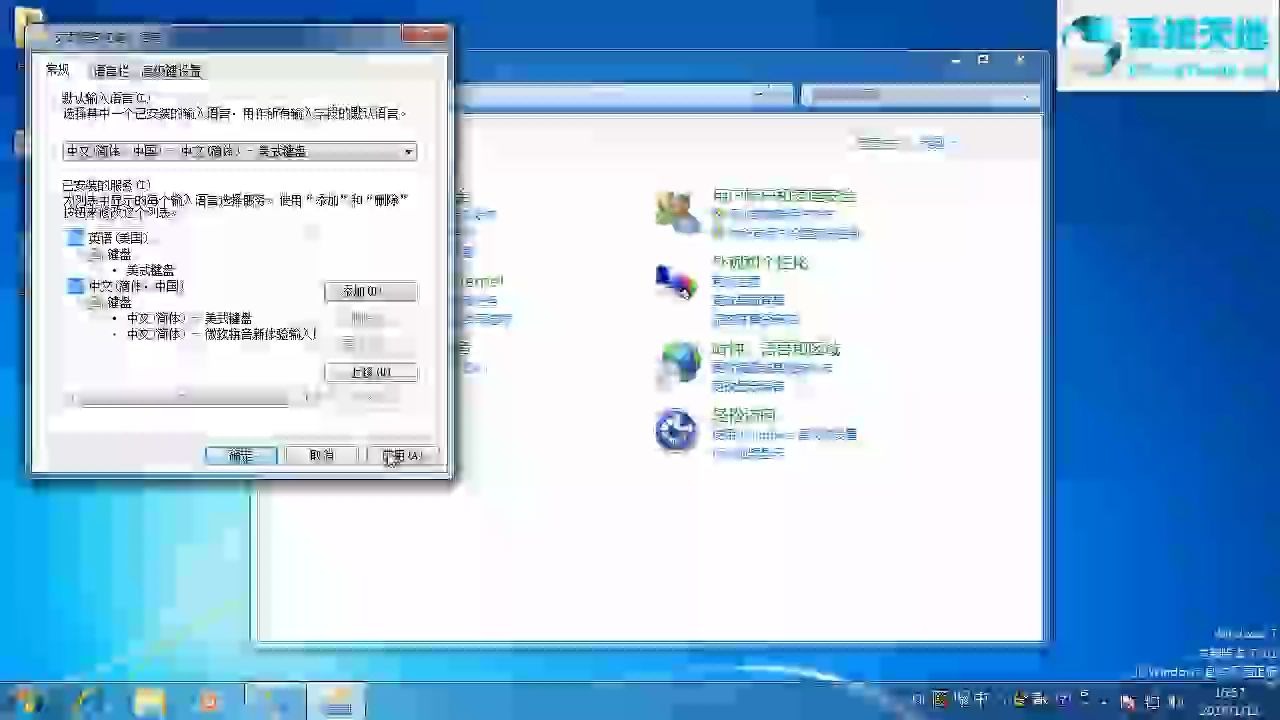
Task: Switch to the 高级键设置 tab
Action: tap(172, 71)
